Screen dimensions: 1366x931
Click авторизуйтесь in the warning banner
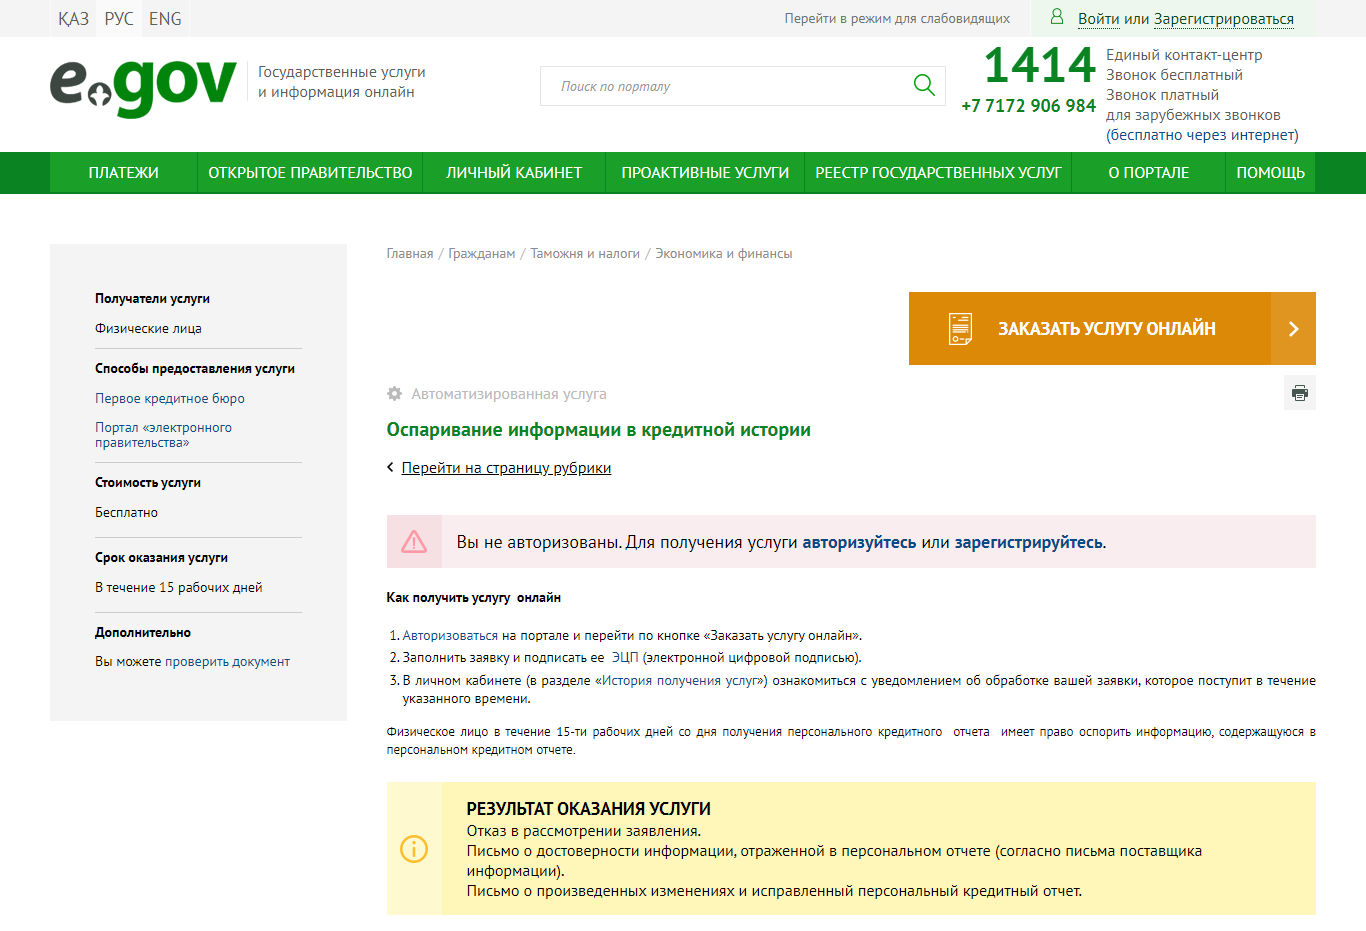pos(859,542)
